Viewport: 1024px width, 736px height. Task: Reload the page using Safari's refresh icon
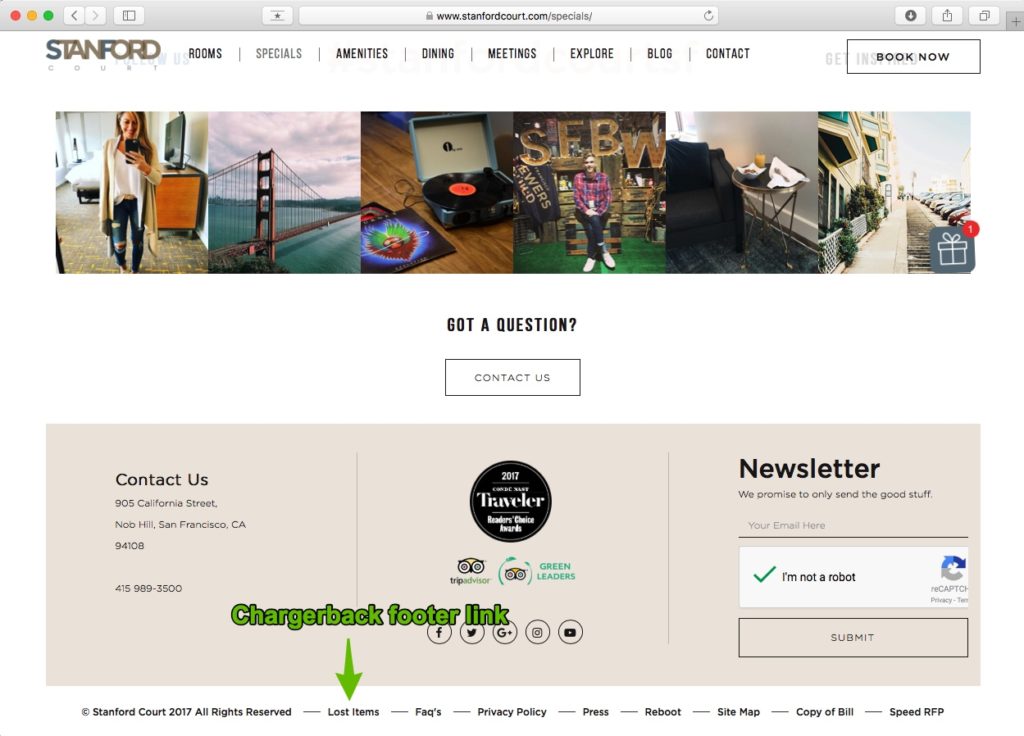(708, 16)
